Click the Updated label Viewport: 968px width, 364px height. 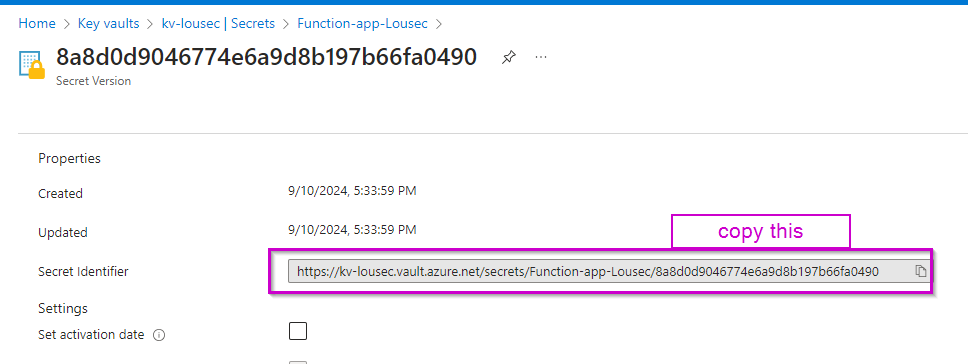pos(63,233)
